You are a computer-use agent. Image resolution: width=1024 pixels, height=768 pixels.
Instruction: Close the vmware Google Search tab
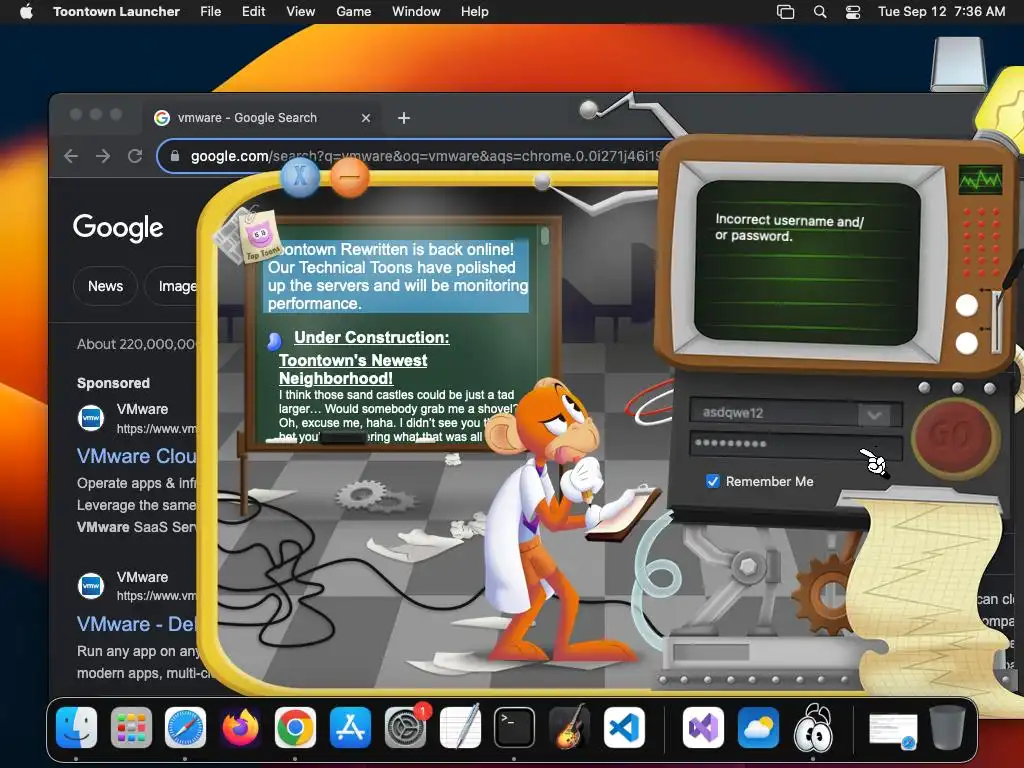[366, 118]
